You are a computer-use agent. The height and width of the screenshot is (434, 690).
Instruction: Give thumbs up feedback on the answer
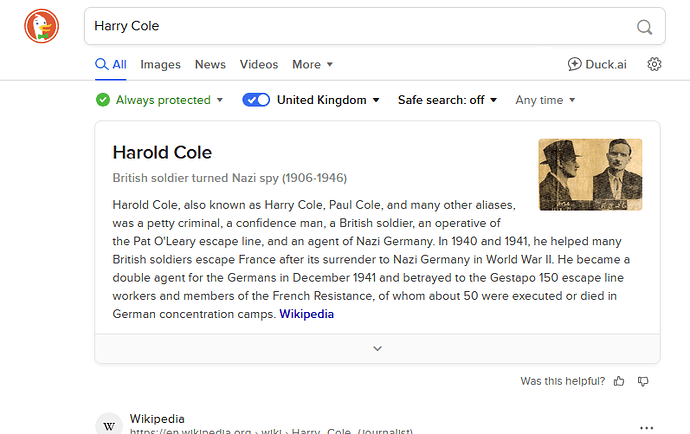pyautogui.click(x=619, y=381)
